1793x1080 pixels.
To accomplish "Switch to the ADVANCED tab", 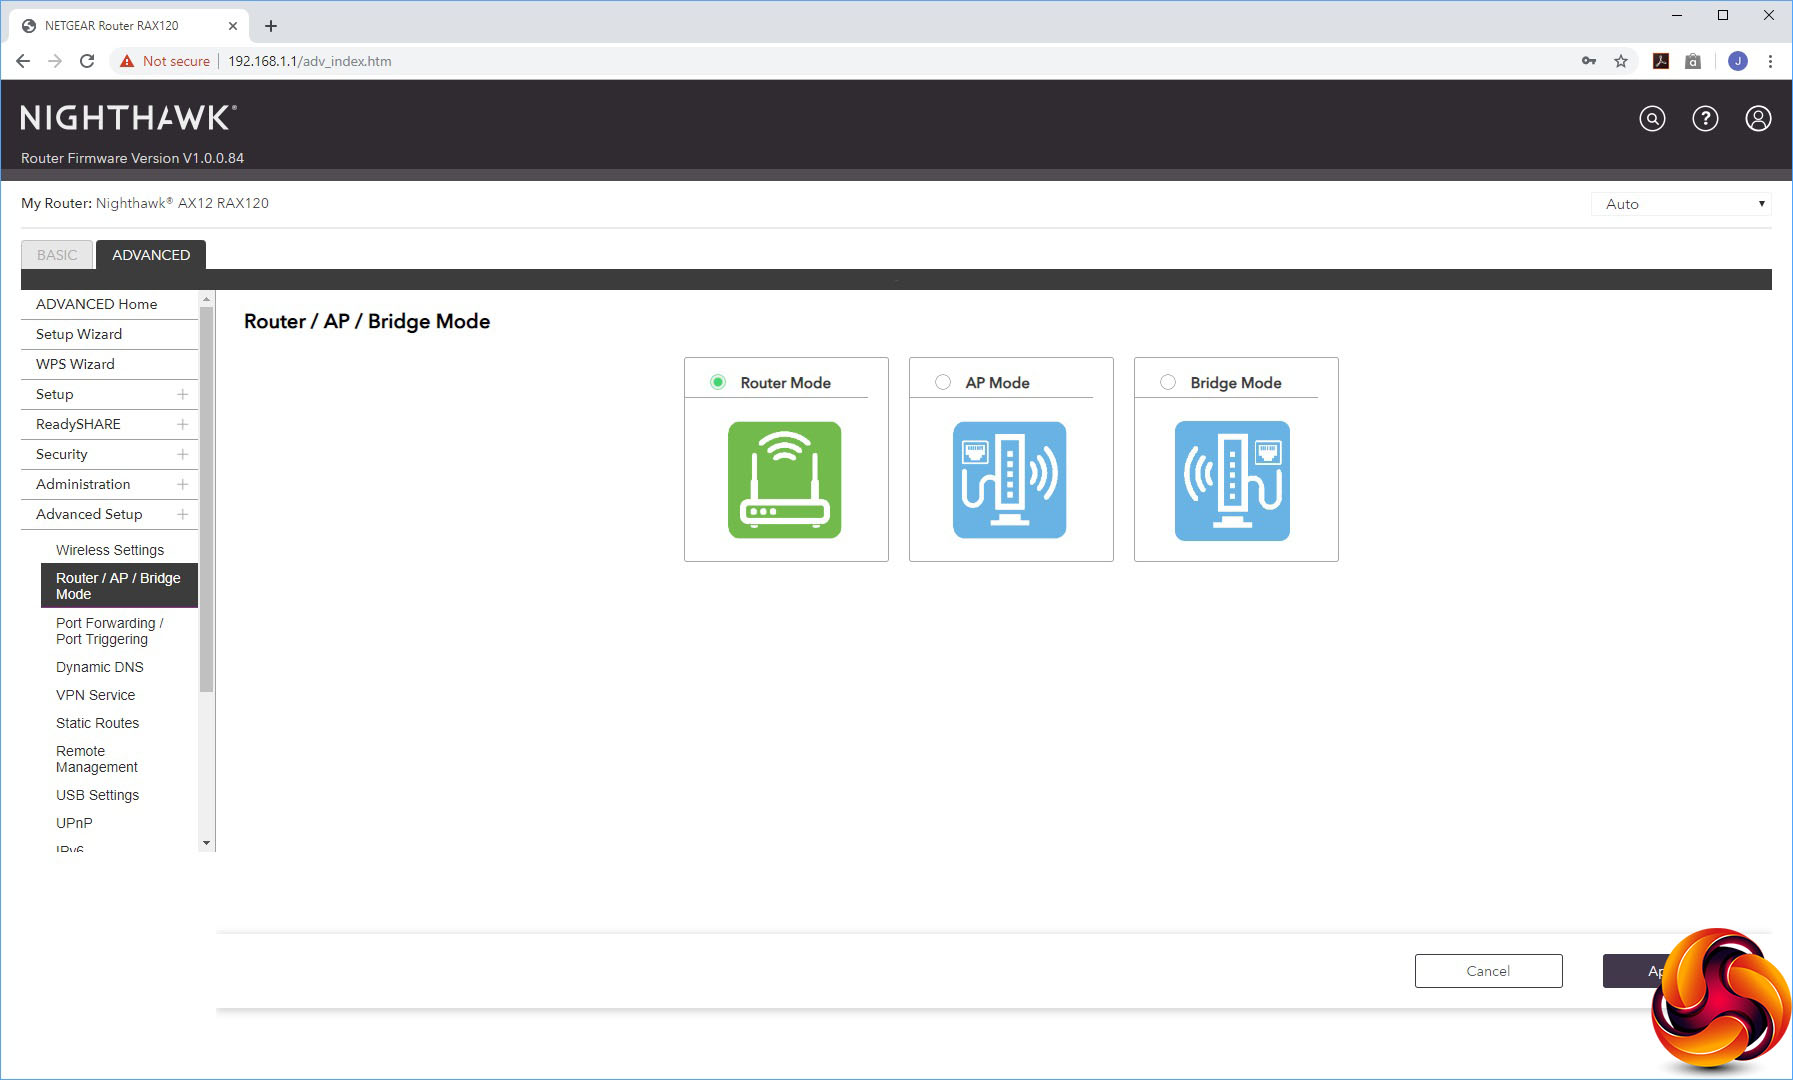I will (x=151, y=255).
